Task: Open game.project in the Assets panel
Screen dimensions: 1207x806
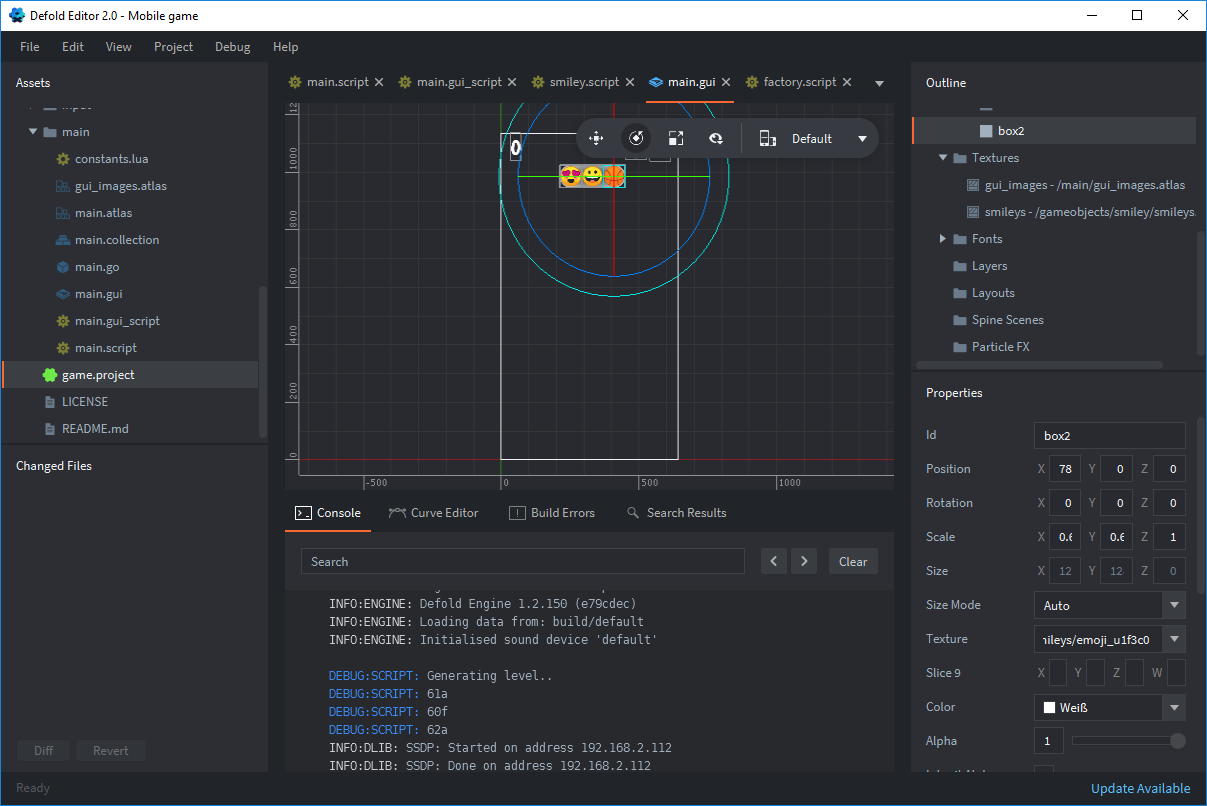Action: 98,375
